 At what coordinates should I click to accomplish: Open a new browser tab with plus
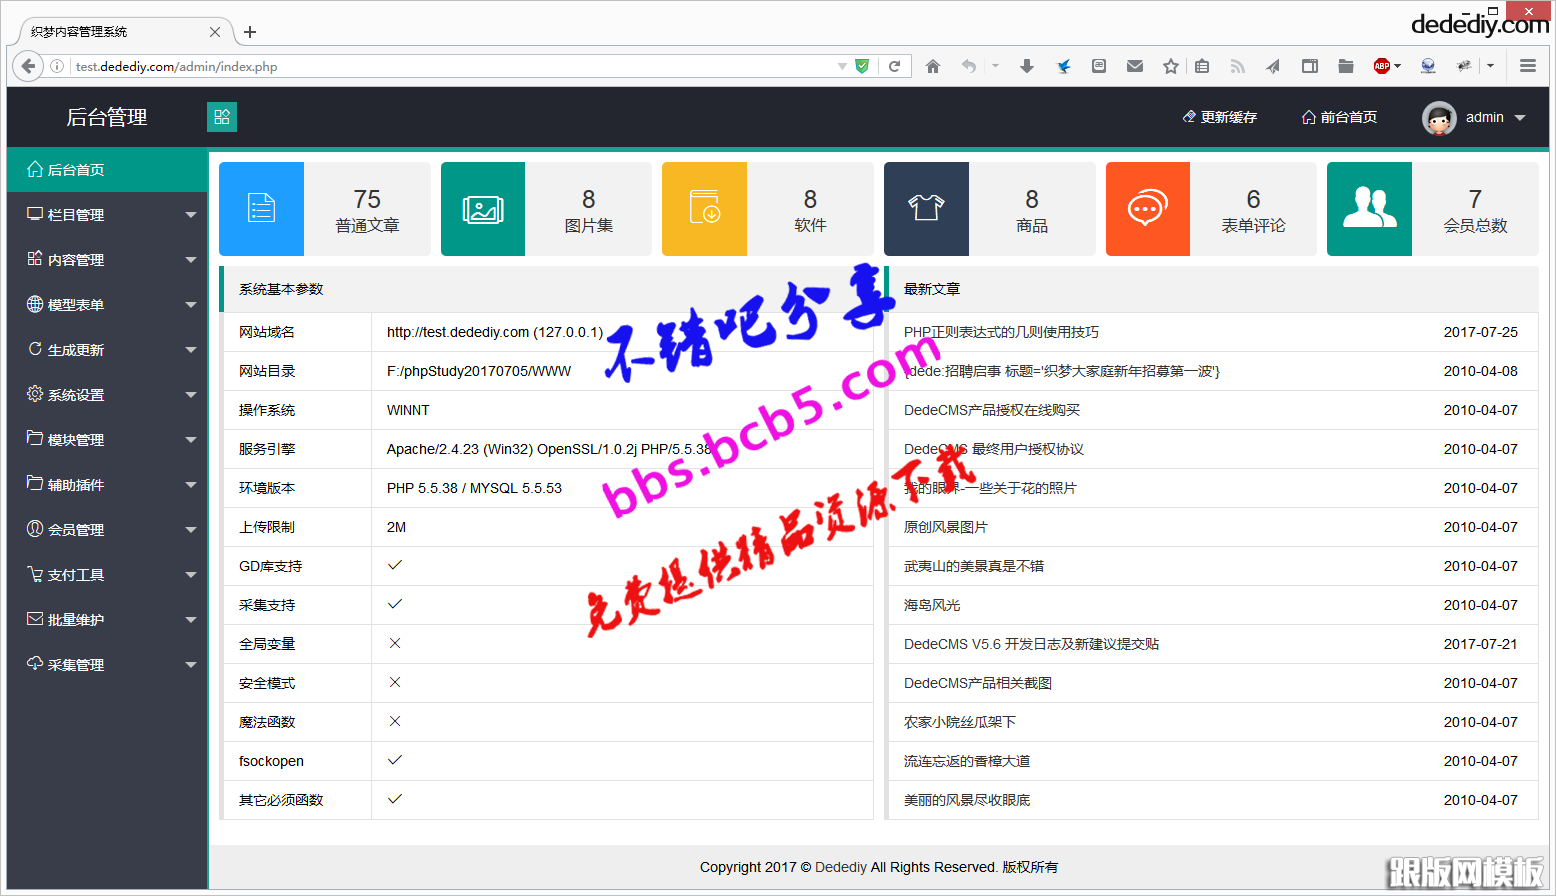click(250, 32)
